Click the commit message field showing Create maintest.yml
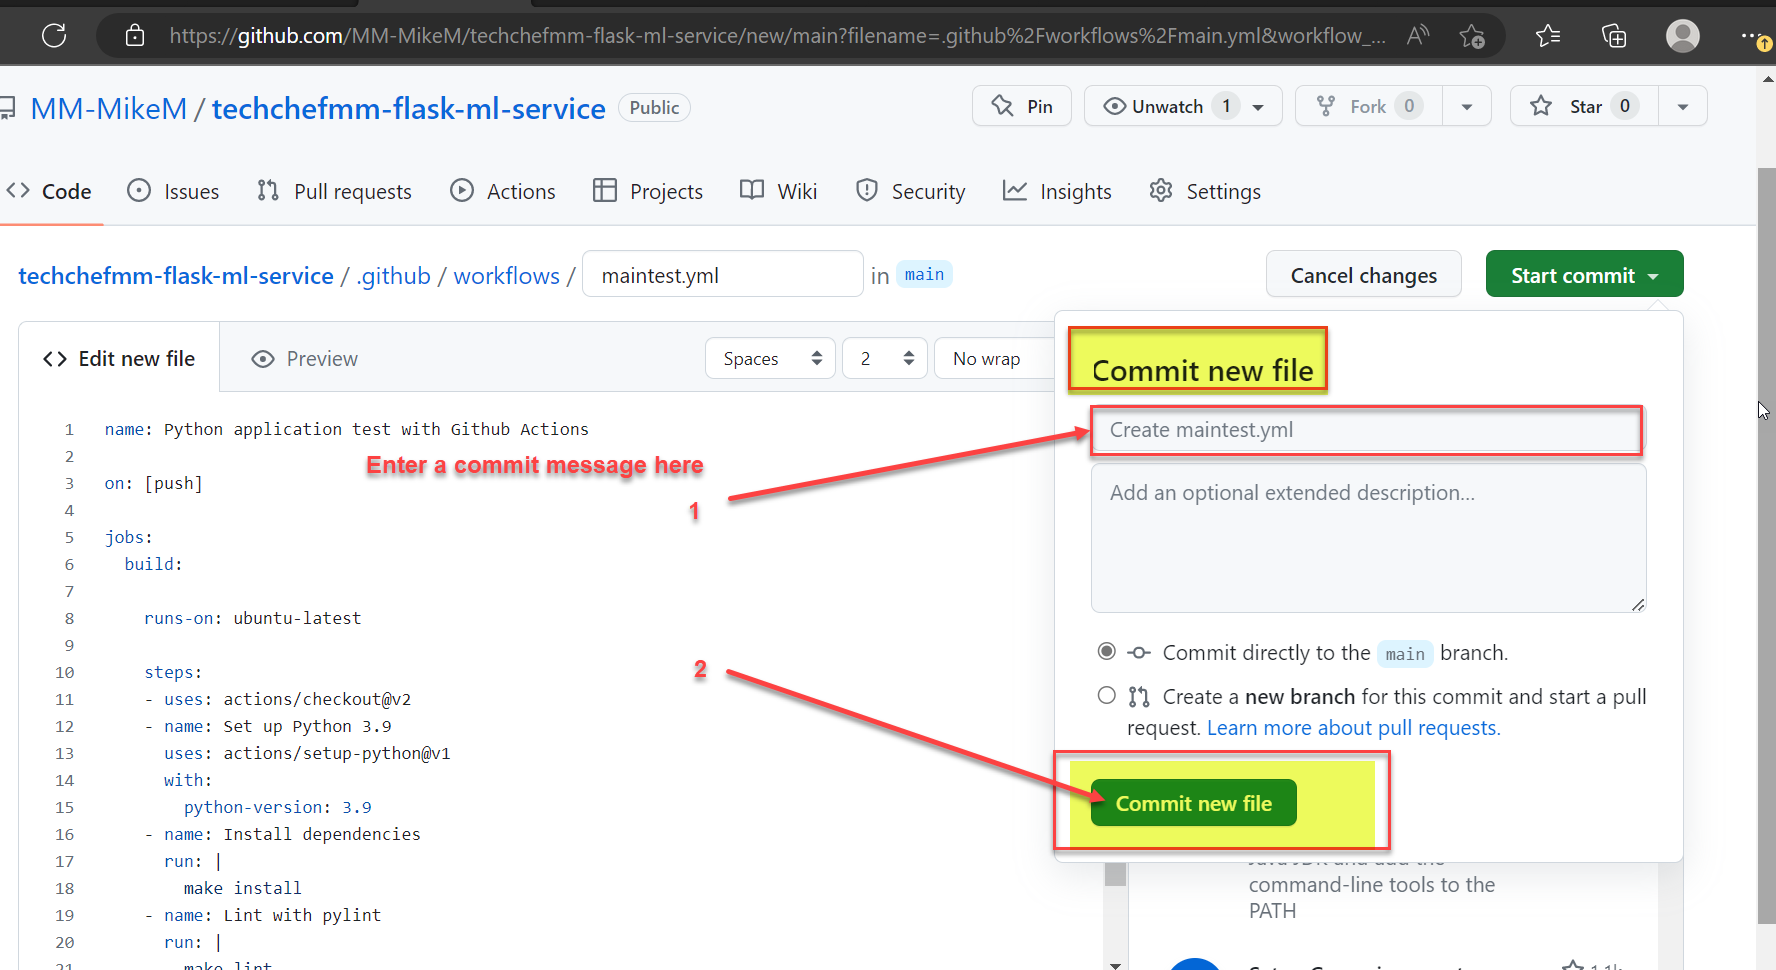Screen dimensions: 1776x970 pyautogui.click(x=1365, y=430)
